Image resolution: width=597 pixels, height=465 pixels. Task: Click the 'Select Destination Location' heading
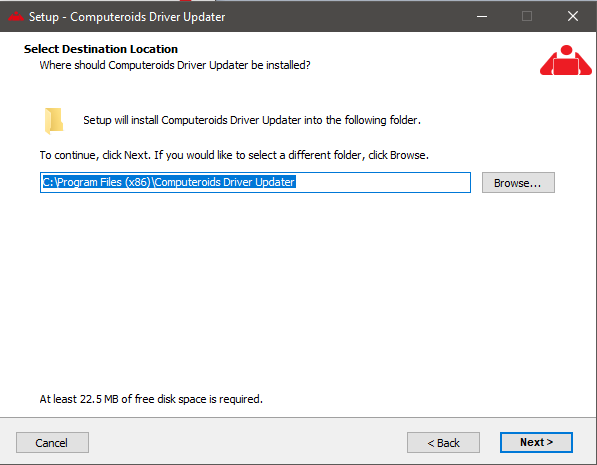(x=101, y=49)
